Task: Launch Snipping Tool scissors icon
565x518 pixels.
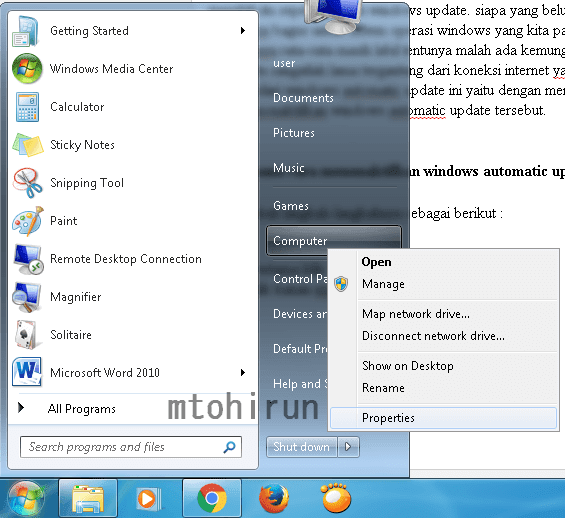Action: coord(27,183)
